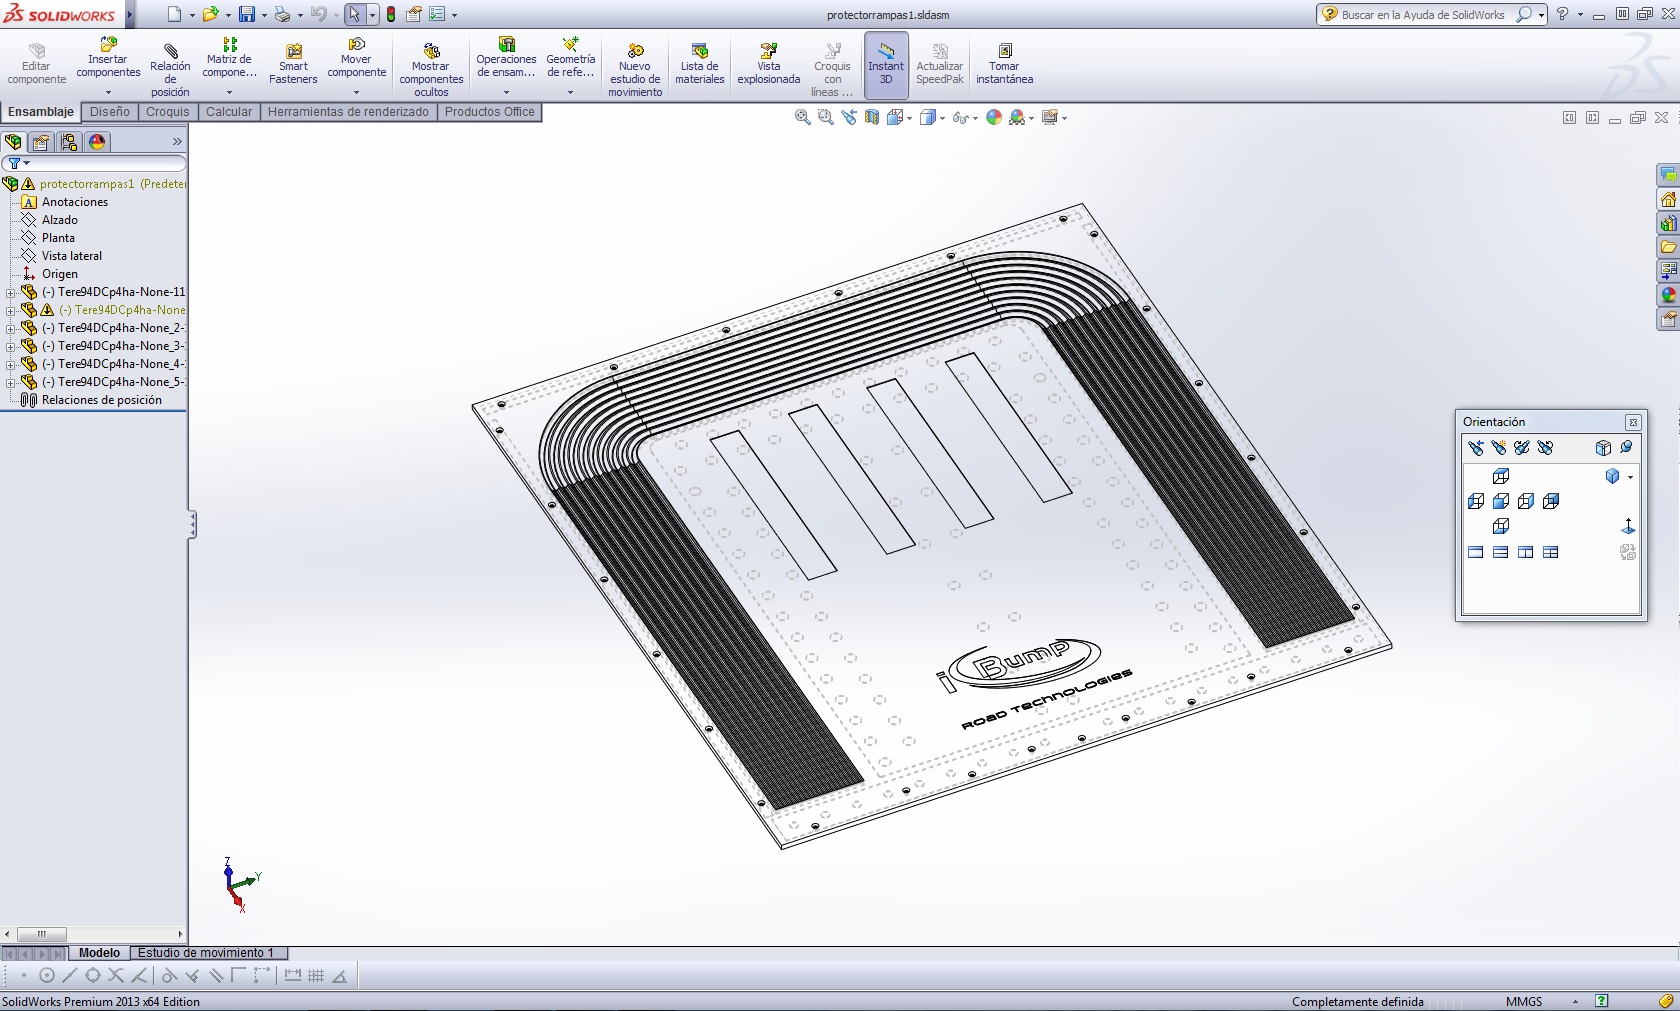This screenshot has width=1680, height=1011.
Task: Open the Matriz de componentes dropdown arrow
Action: pyautogui.click(x=229, y=92)
